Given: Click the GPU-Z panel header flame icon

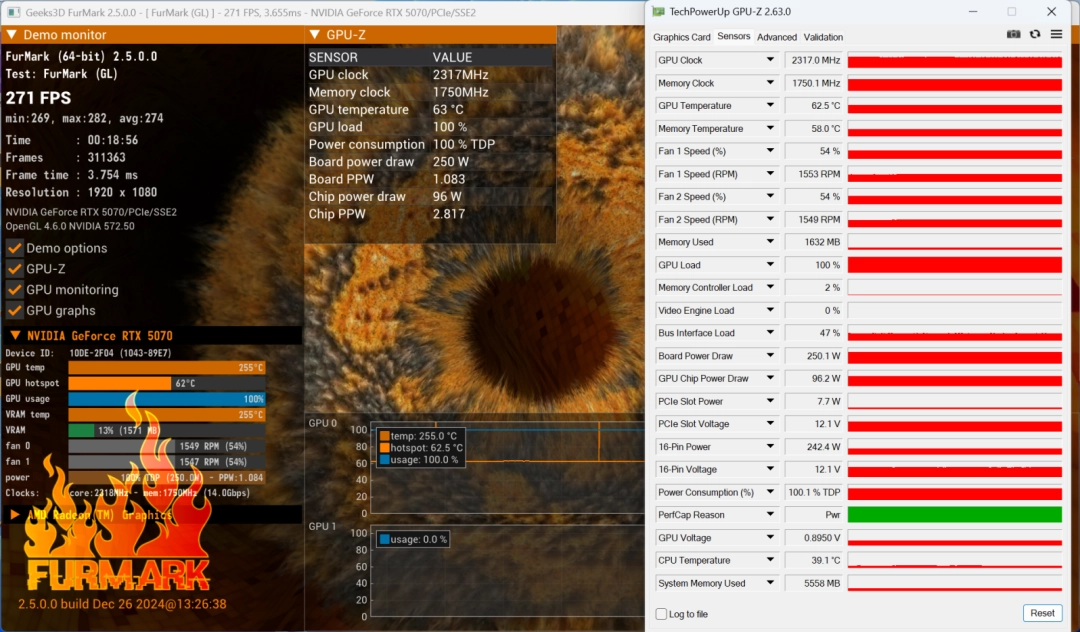Looking at the screenshot, I should 313,33.
